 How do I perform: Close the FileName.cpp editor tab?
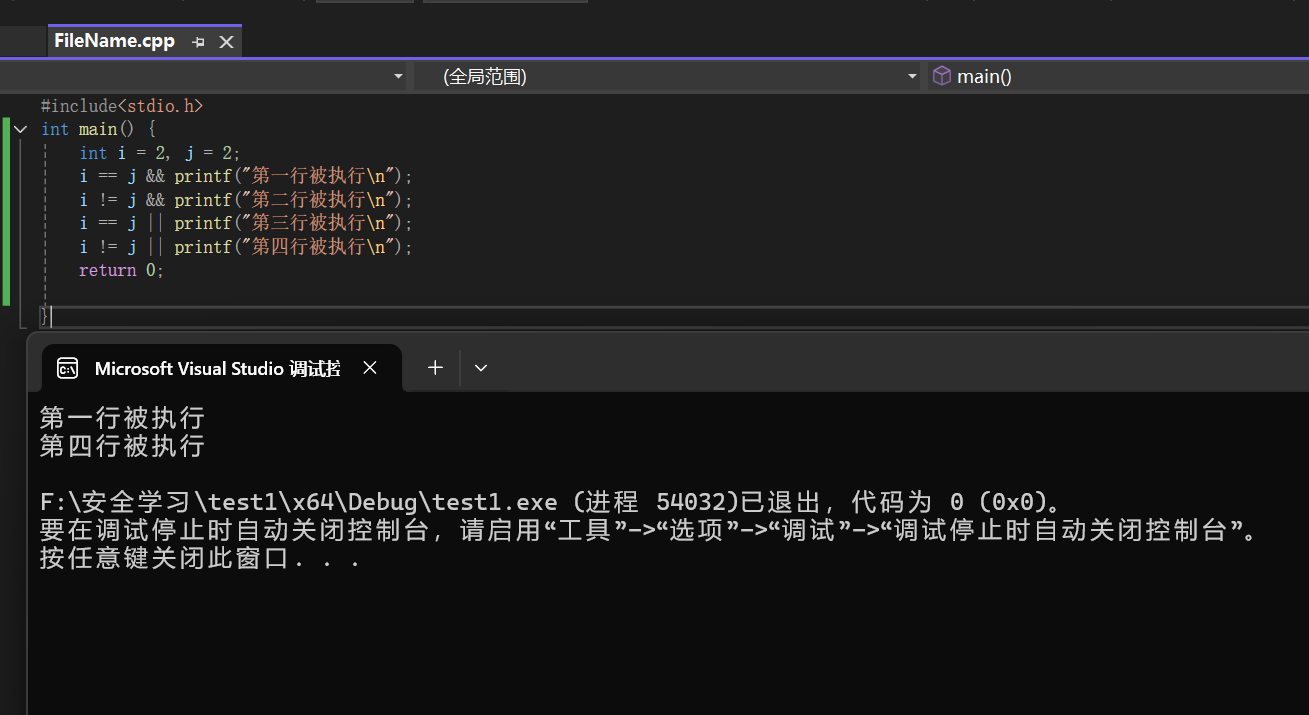(226, 42)
